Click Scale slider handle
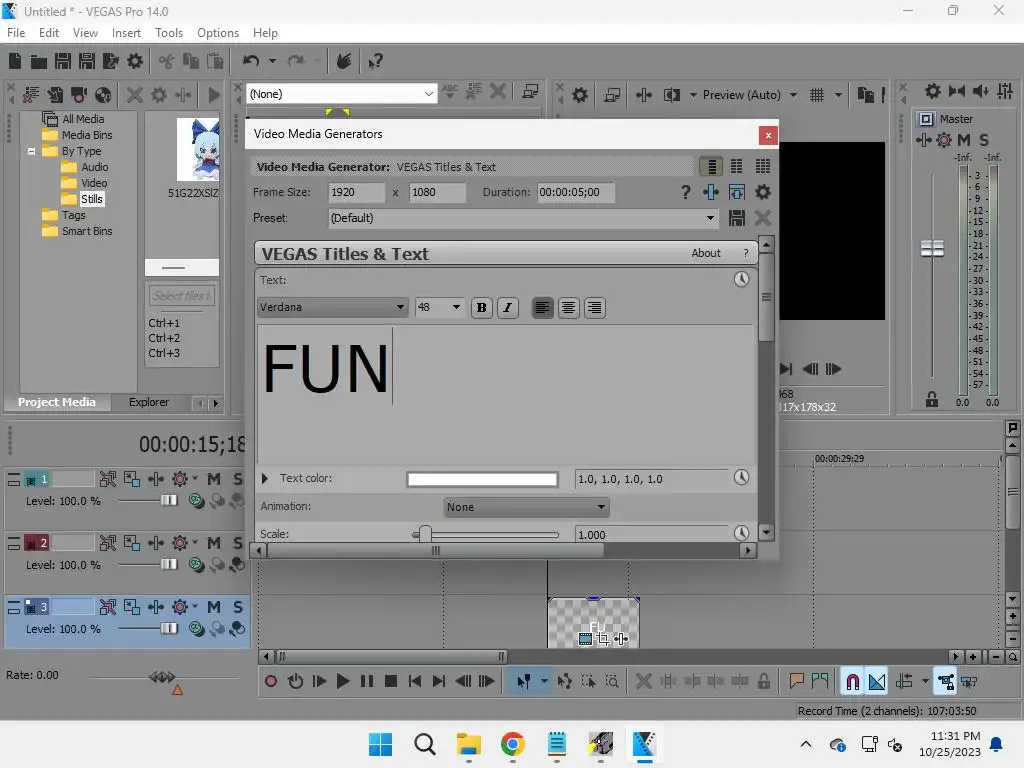The width and height of the screenshot is (1024, 768). tap(424, 534)
